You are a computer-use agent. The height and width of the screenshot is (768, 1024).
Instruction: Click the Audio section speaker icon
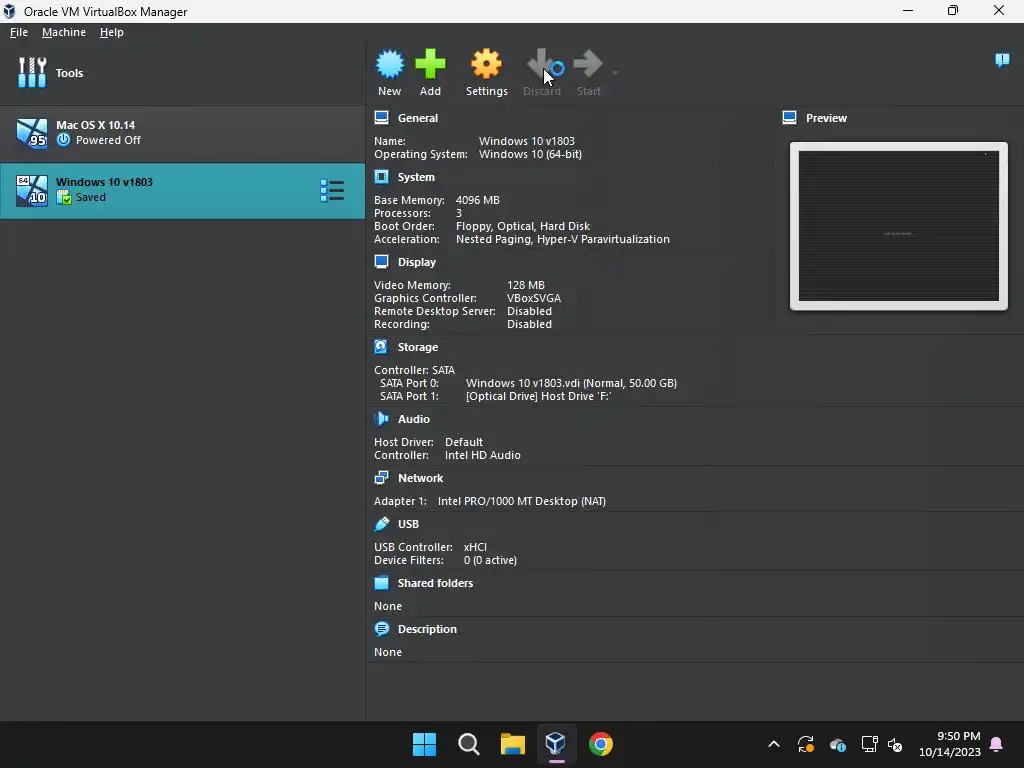(x=381, y=418)
